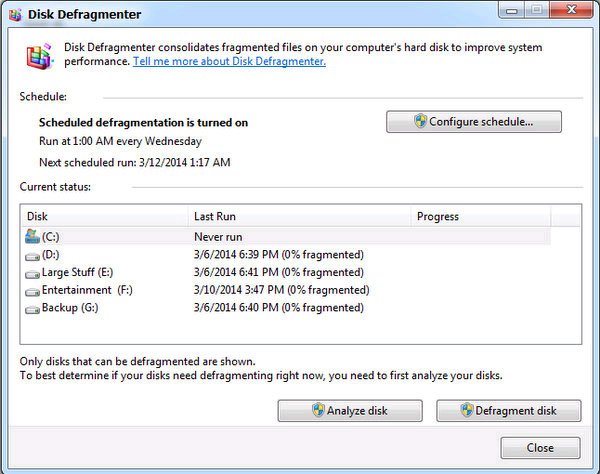This screenshot has width=600, height=474.
Task: Select the Never run entry for C:
Action: (x=218, y=237)
